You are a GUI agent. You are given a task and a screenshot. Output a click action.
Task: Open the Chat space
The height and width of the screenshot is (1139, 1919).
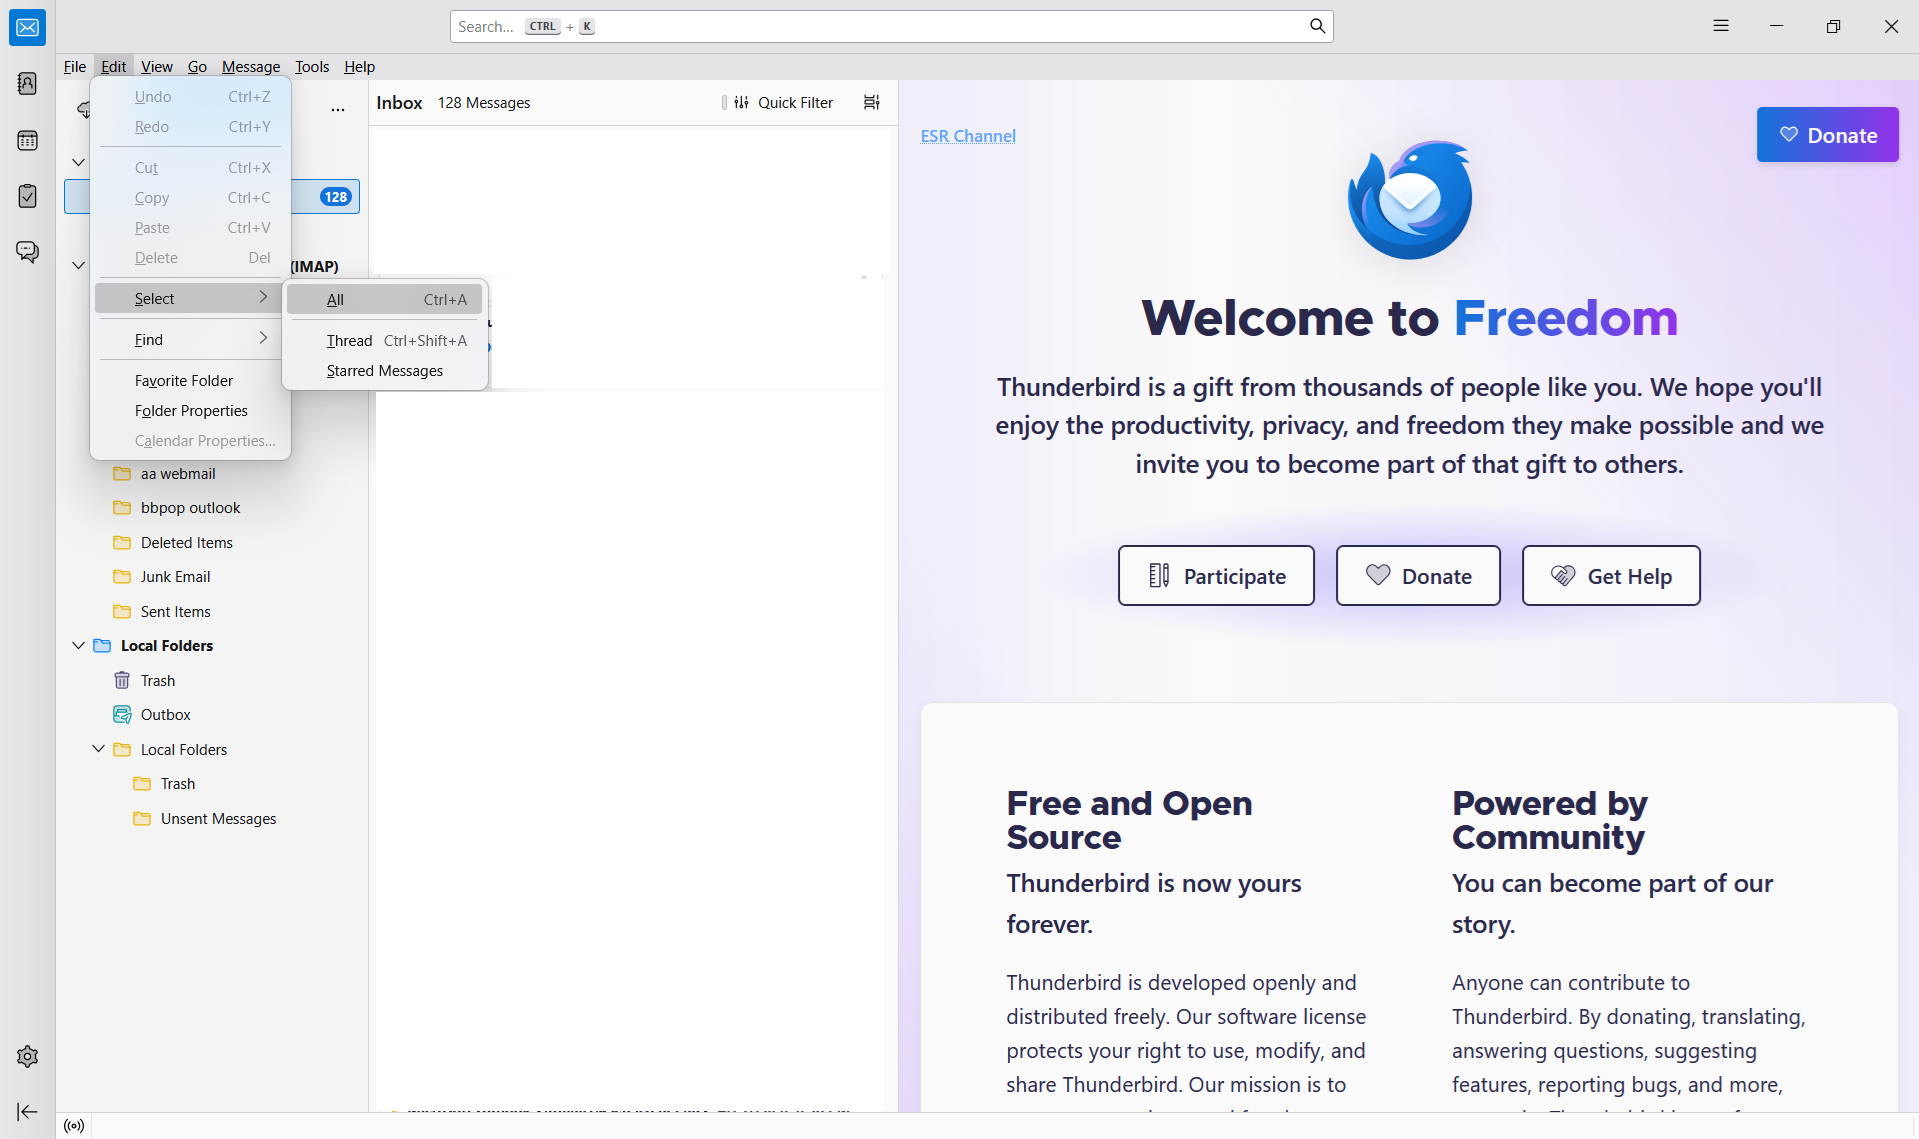click(27, 252)
